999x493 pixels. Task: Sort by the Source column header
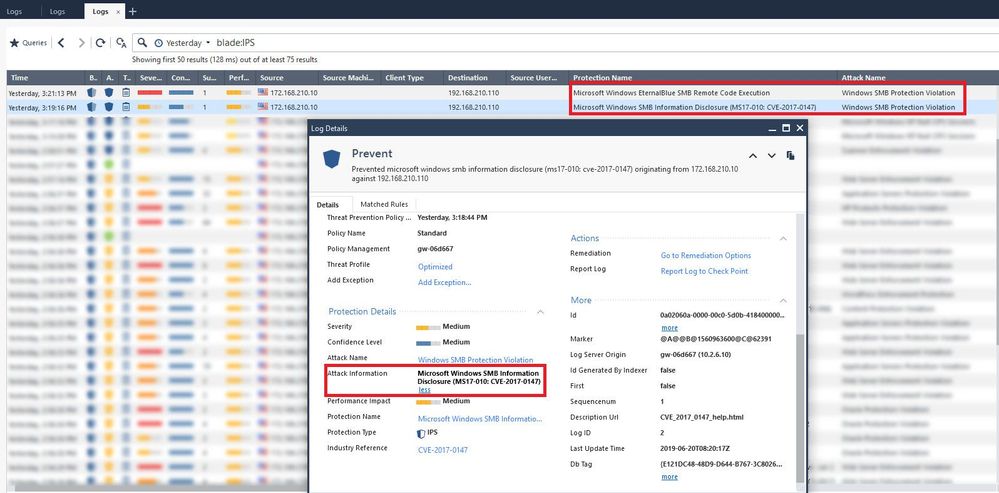[x=287, y=78]
